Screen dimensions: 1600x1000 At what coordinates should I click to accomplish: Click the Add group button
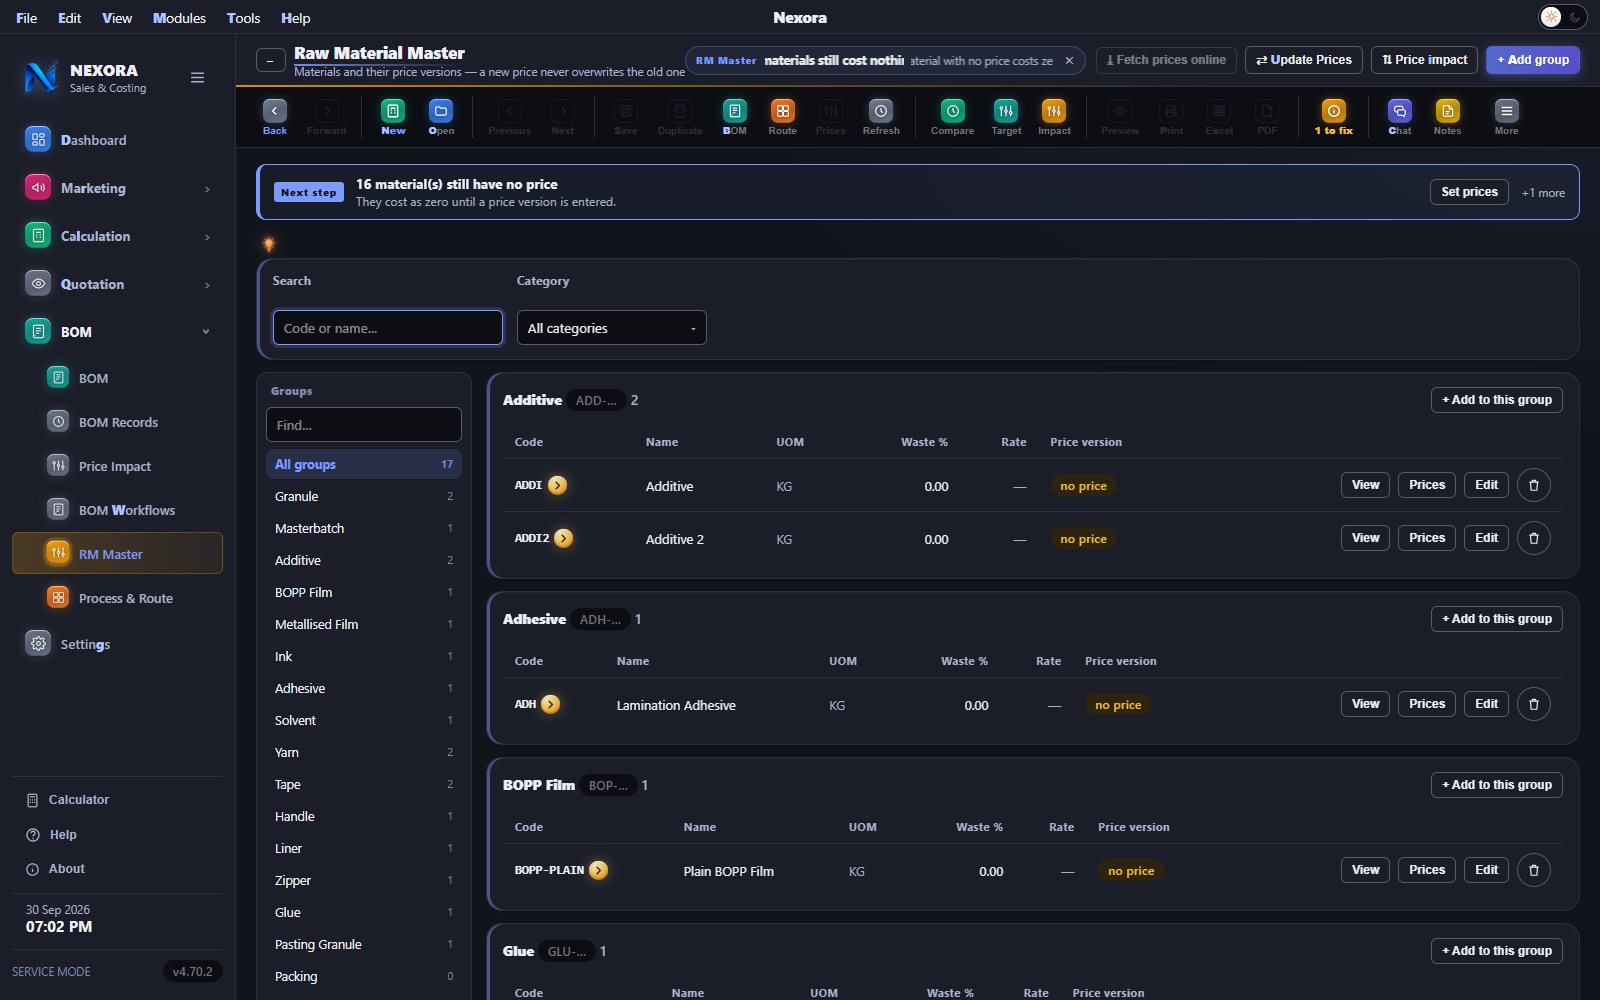tap(1533, 60)
